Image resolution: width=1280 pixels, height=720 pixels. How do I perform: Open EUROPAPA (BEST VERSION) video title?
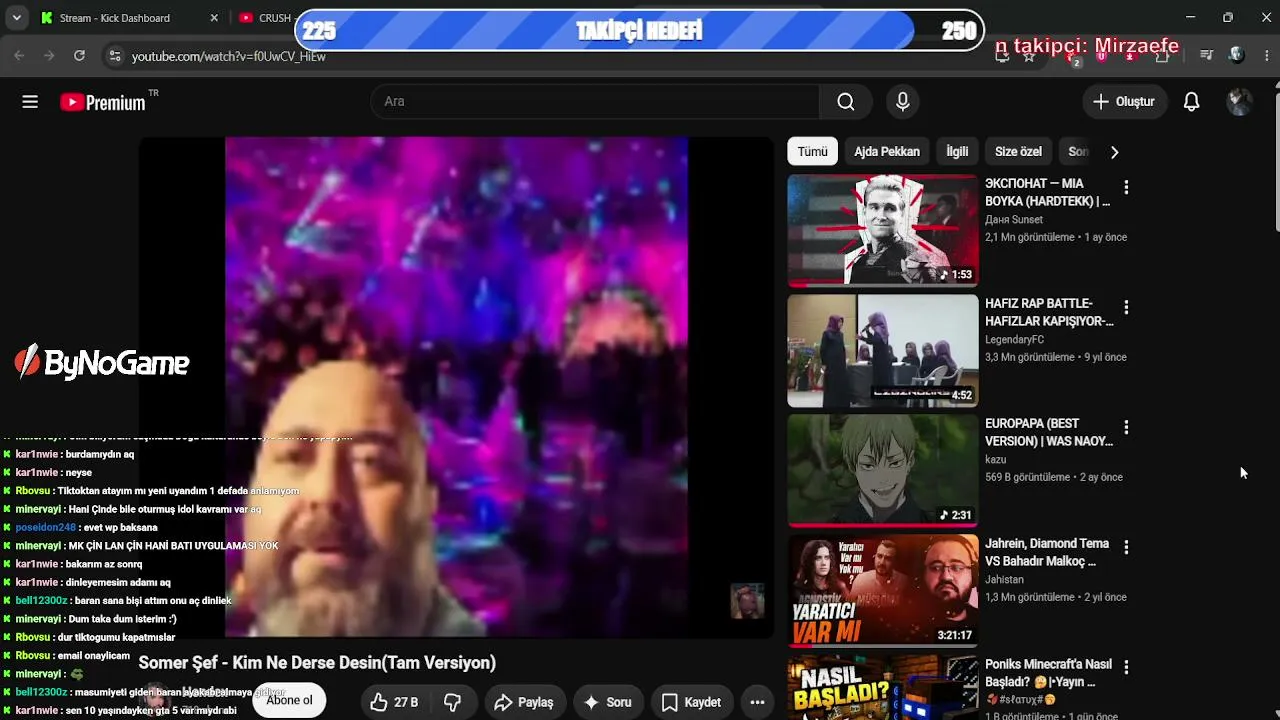[1049, 433]
